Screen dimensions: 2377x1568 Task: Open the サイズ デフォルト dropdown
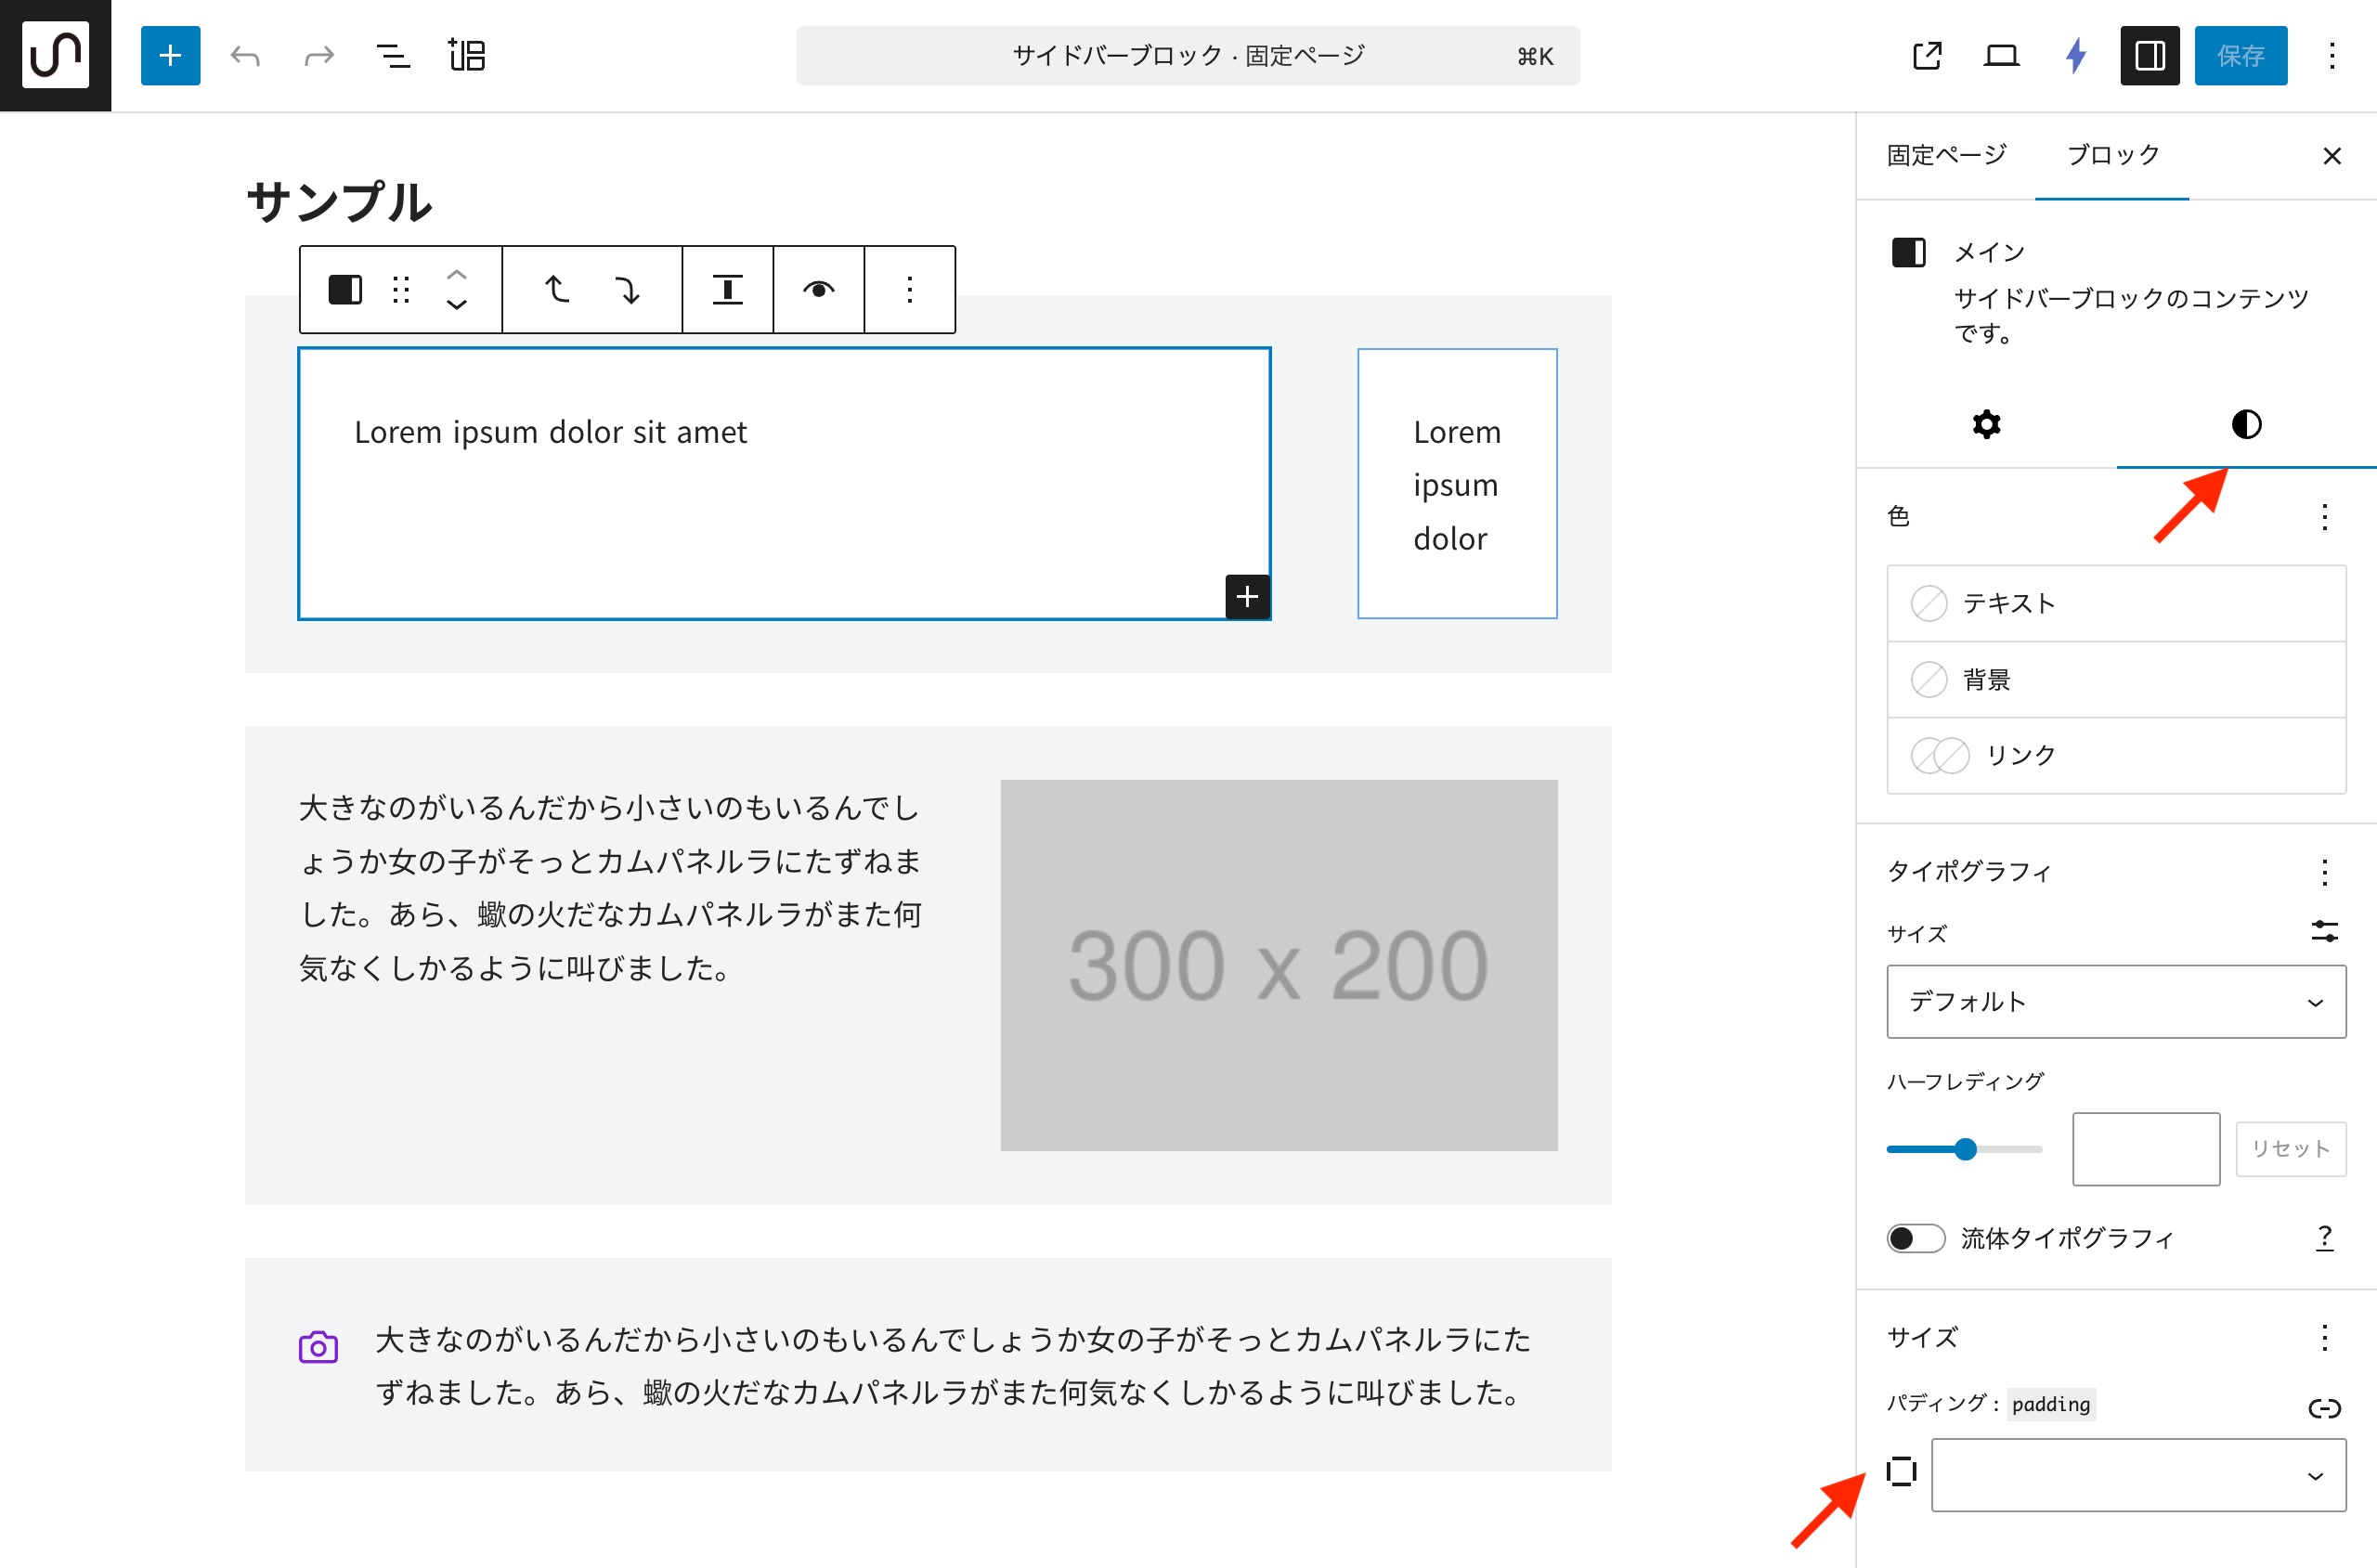pos(2115,1001)
